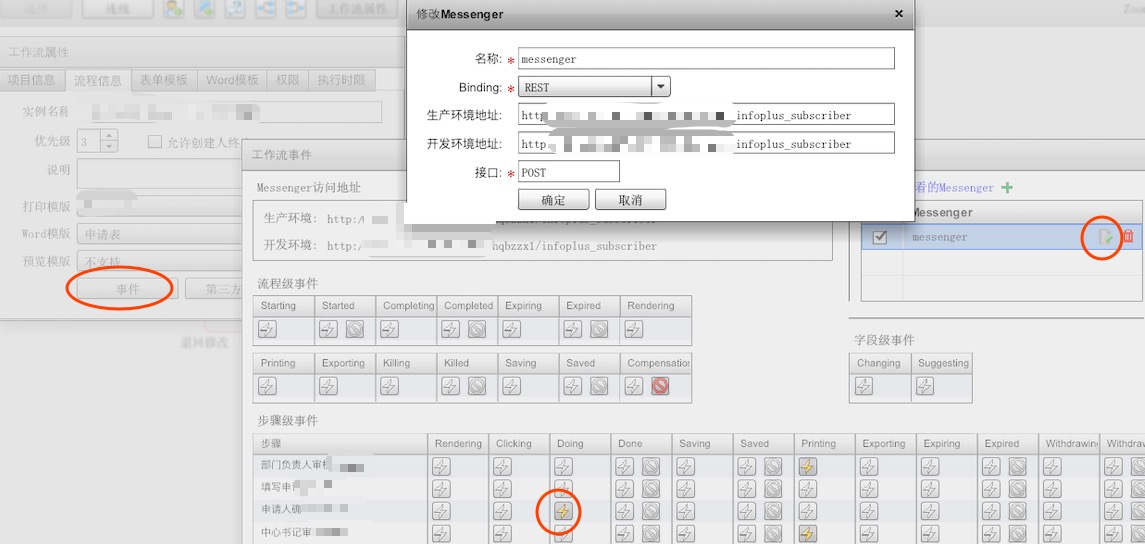This screenshot has width=1145, height=544.
Task: Decrease 优先级 with stepper down arrow
Action: pyautogui.click(x=109, y=147)
